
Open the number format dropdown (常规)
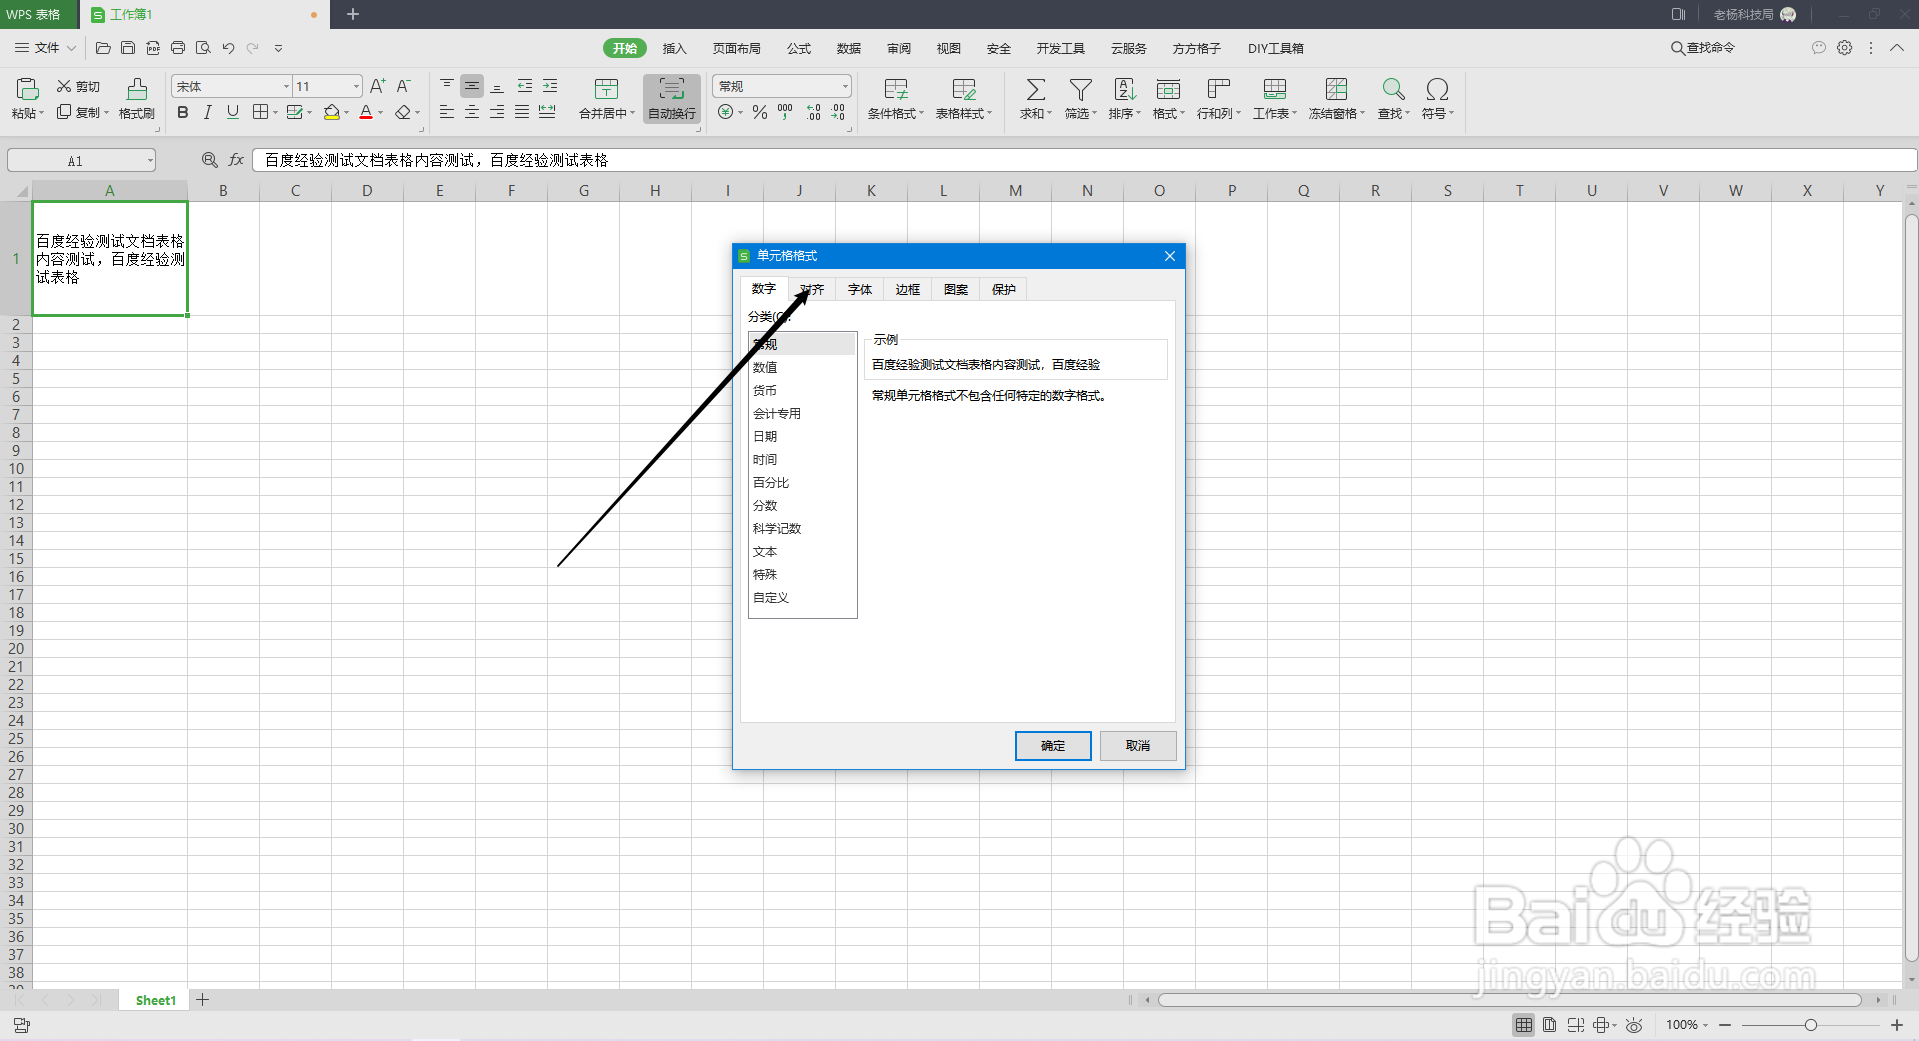(845, 87)
